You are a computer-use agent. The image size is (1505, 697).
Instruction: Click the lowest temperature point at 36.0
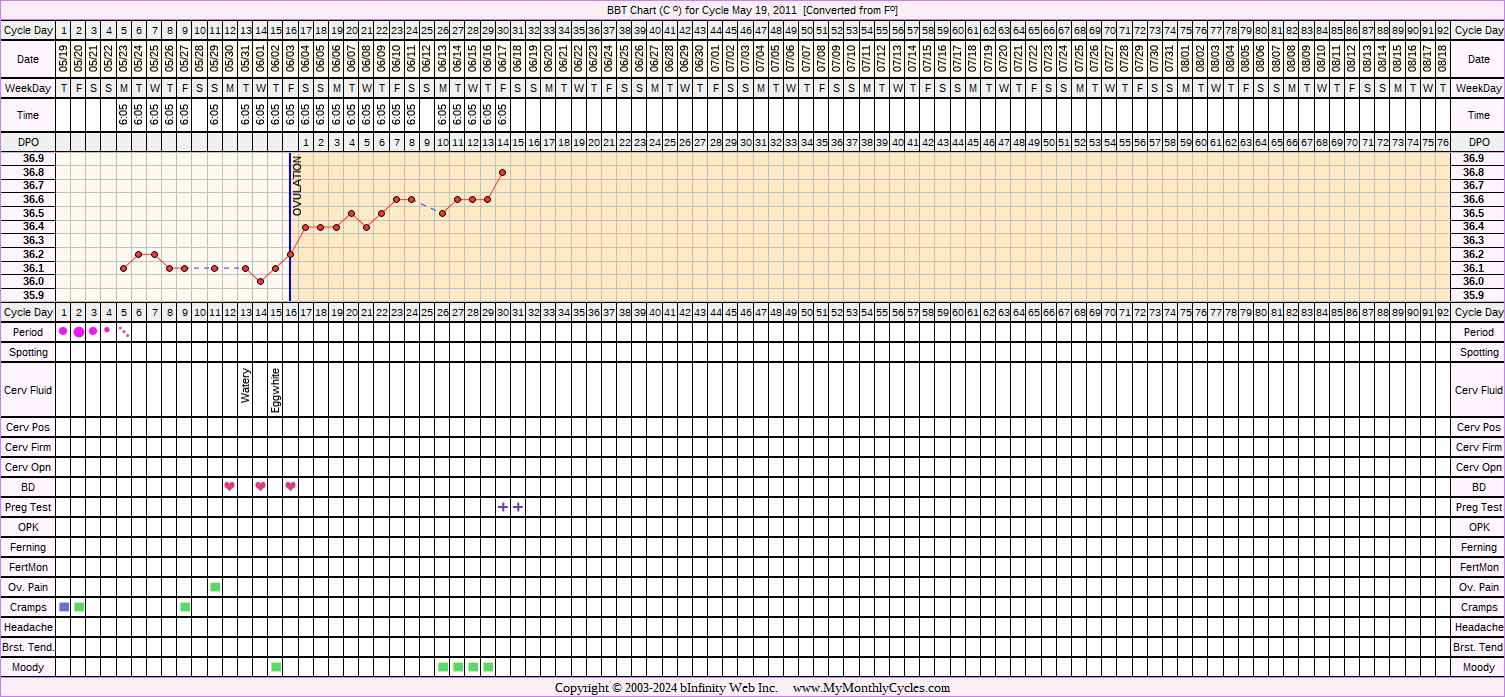click(x=260, y=281)
